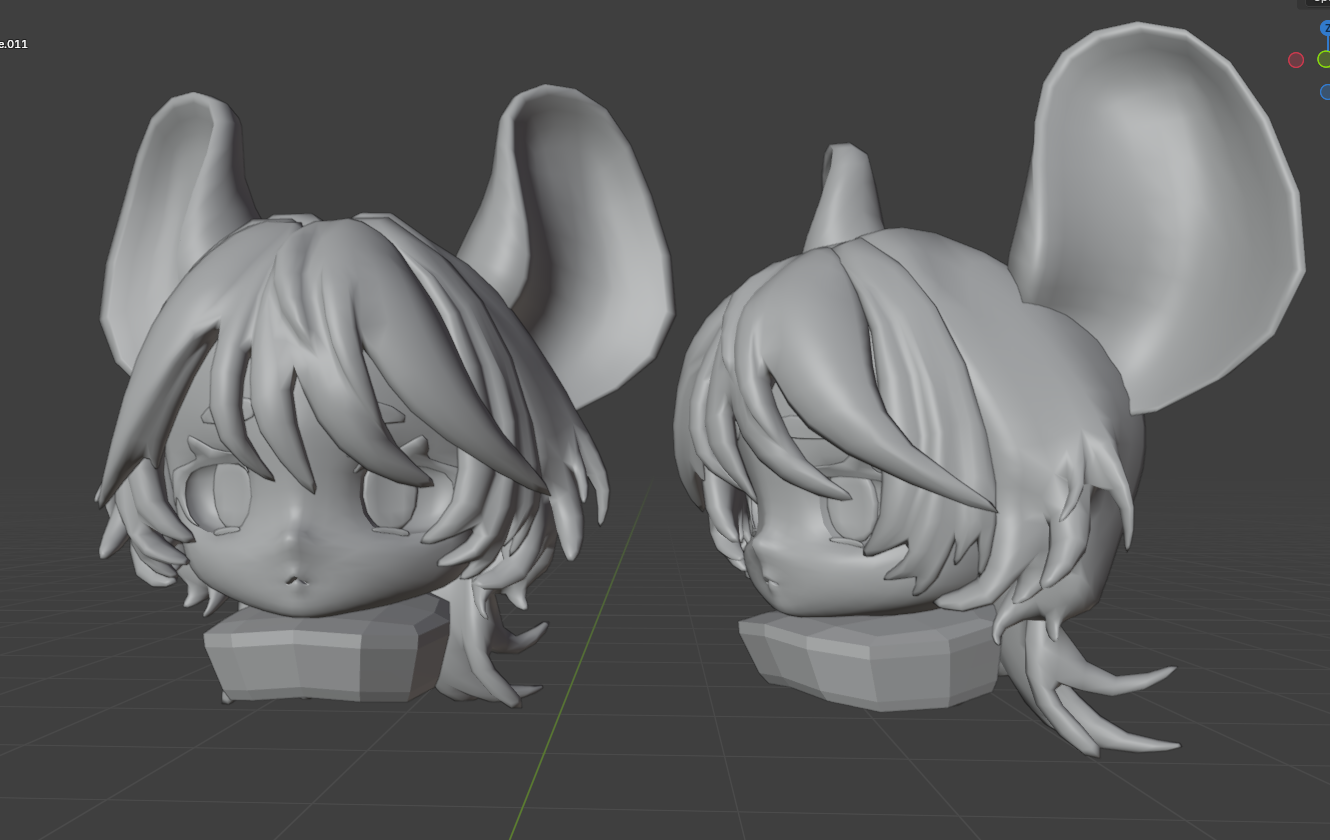Click the red negative X axis gizmo circle
This screenshot has width=1330, height=840.
pyautogui.click(x=1296, y=60)
